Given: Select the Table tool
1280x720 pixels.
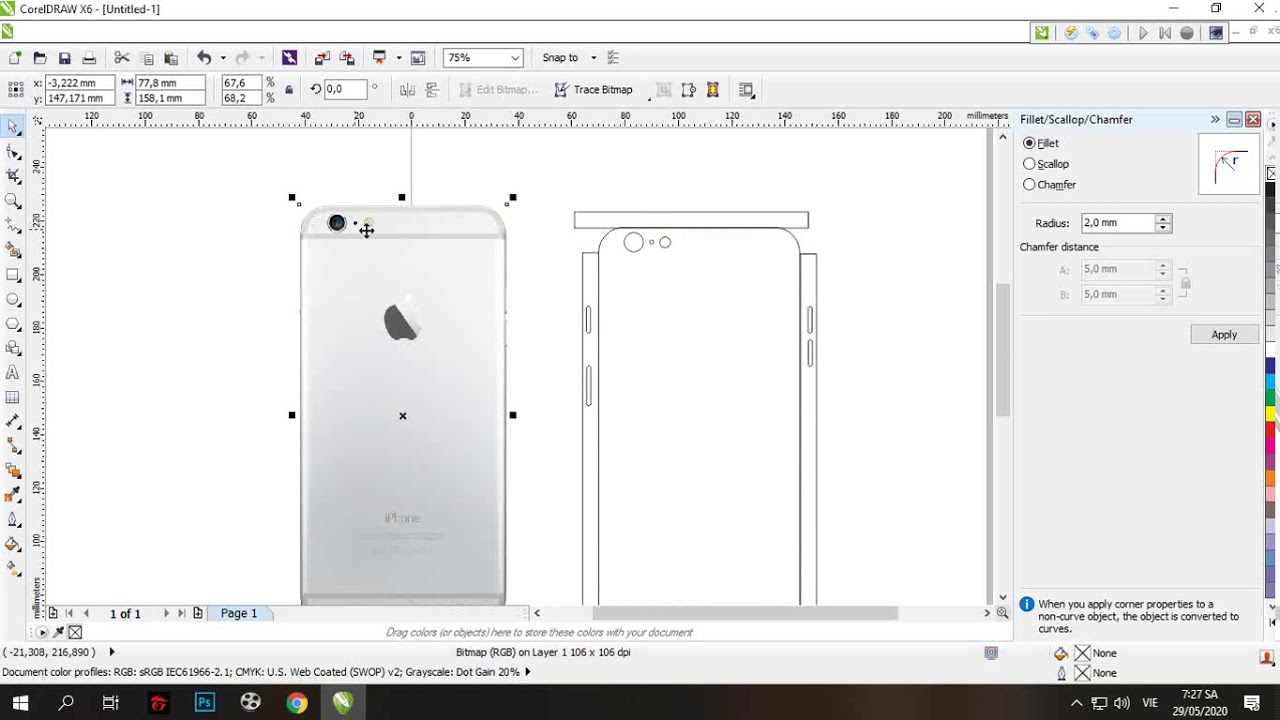Looking at the screenshot, I should (13, 397).
